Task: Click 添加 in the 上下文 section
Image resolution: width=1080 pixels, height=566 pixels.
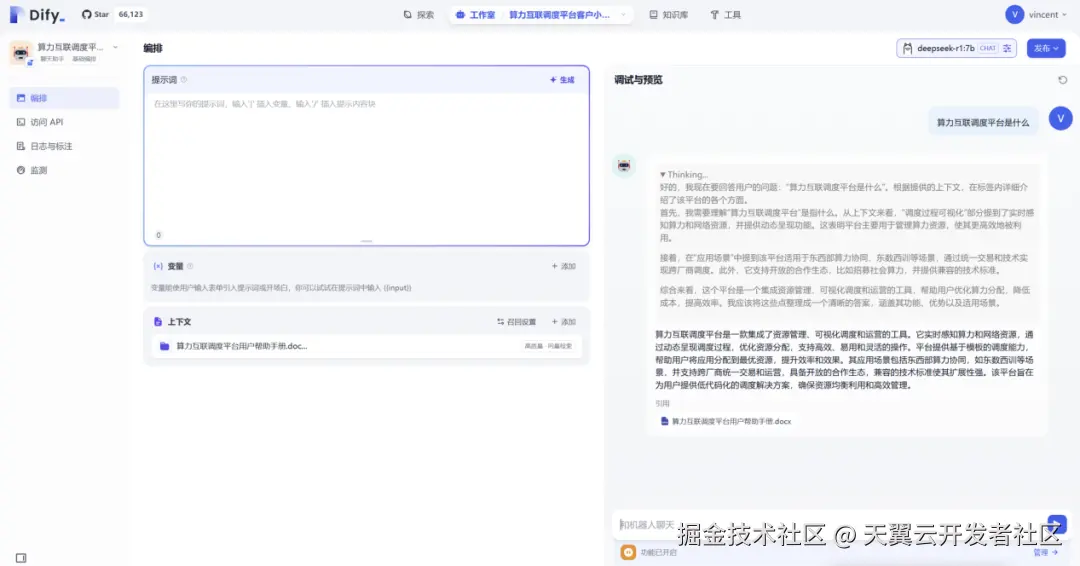Action: (x=563, y=322)
